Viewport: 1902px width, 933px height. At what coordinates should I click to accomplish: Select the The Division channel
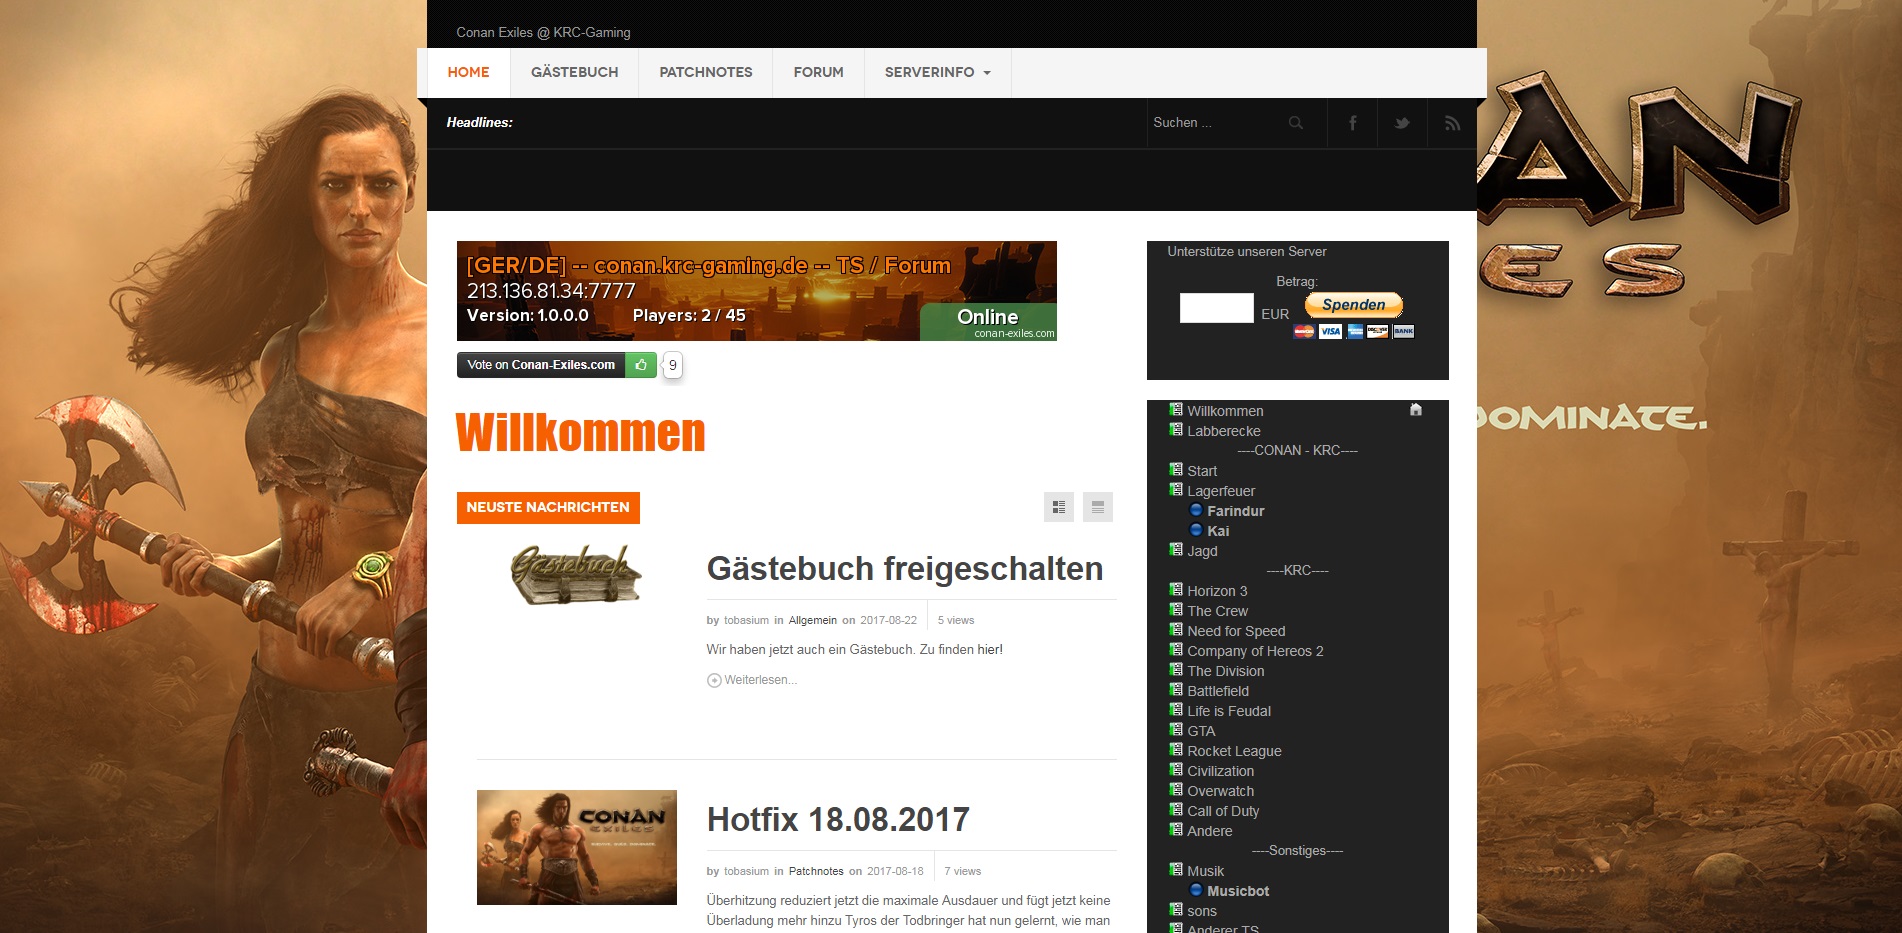(1225, 671)
